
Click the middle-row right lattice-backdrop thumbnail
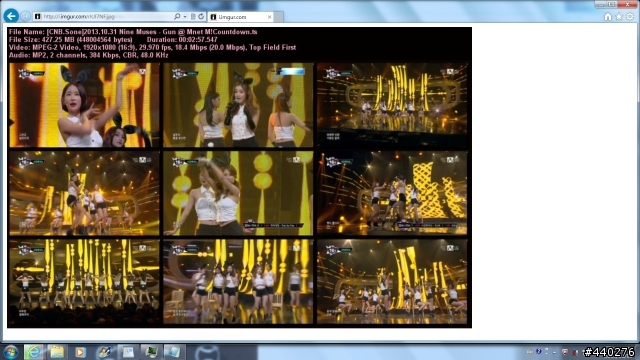pos(392,193)
